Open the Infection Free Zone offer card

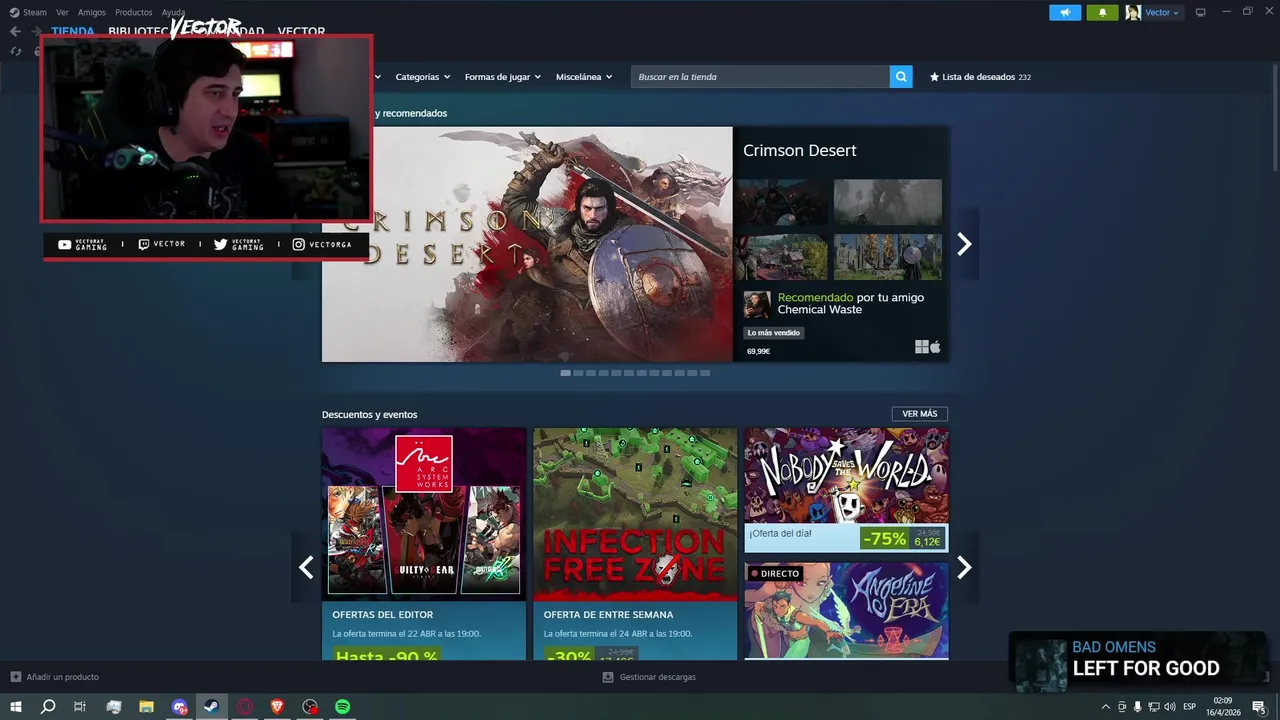point(635,544)
